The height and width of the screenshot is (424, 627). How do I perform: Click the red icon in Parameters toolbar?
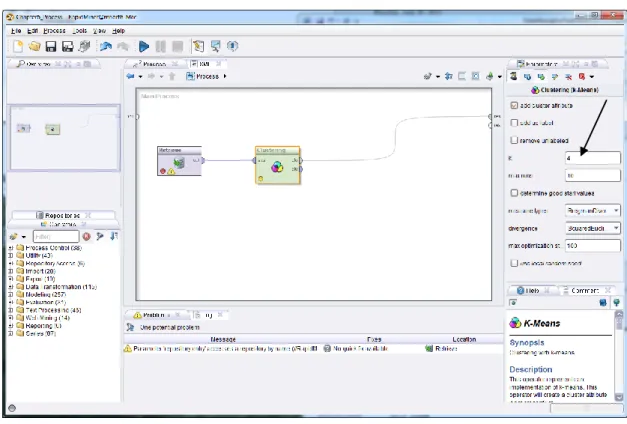pyautogui.click(x=582, y=76)
